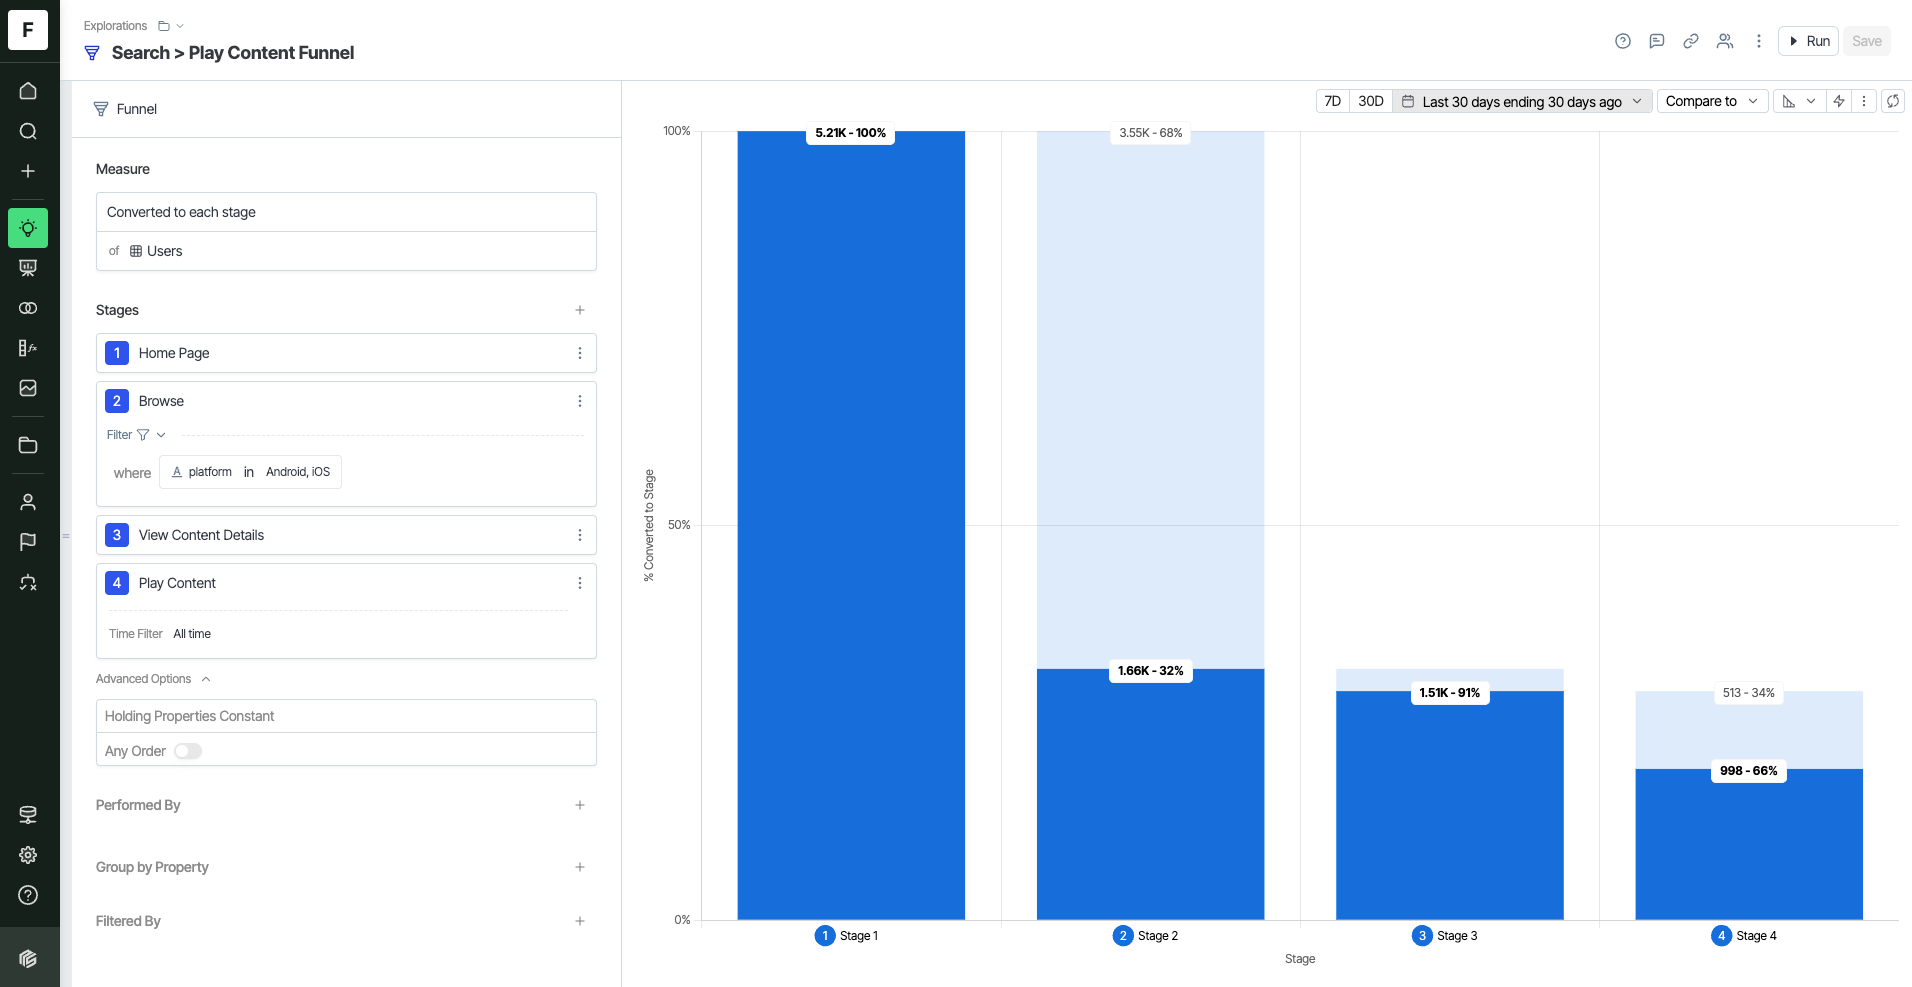Click the Play Content stage name
1912x987 pixels.
177,583
